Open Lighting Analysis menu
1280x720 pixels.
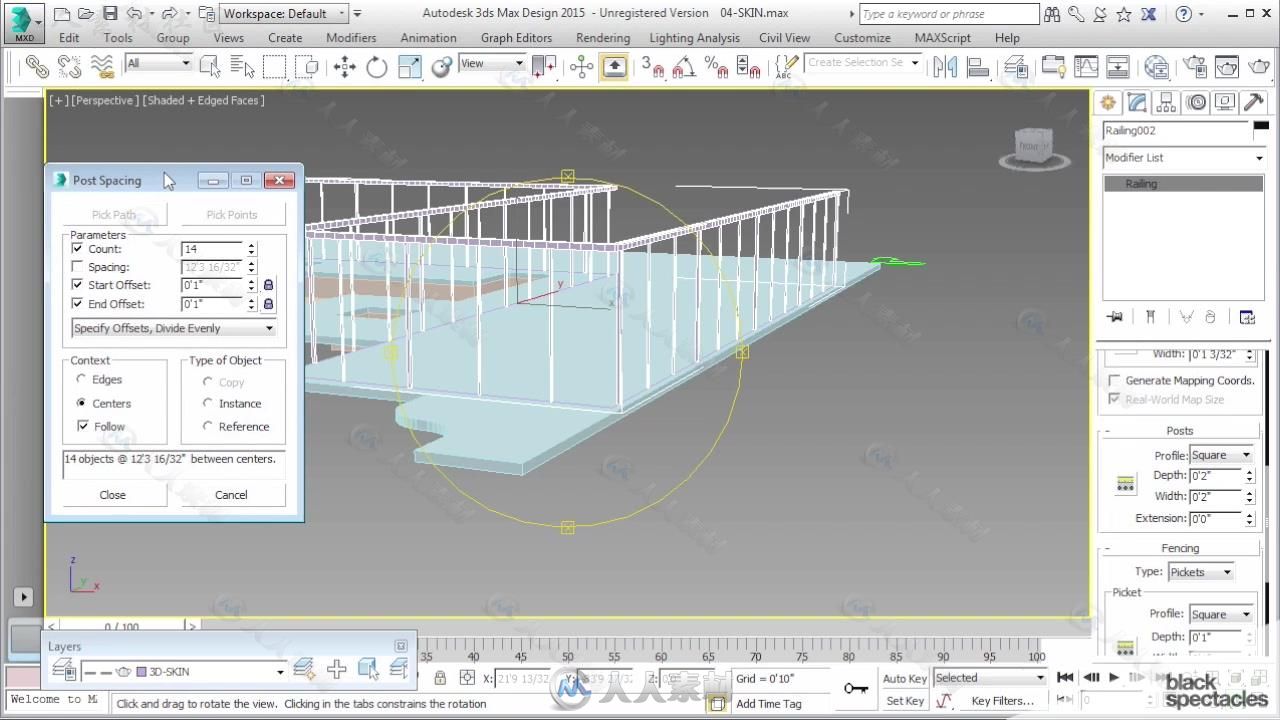click(695, 38)
